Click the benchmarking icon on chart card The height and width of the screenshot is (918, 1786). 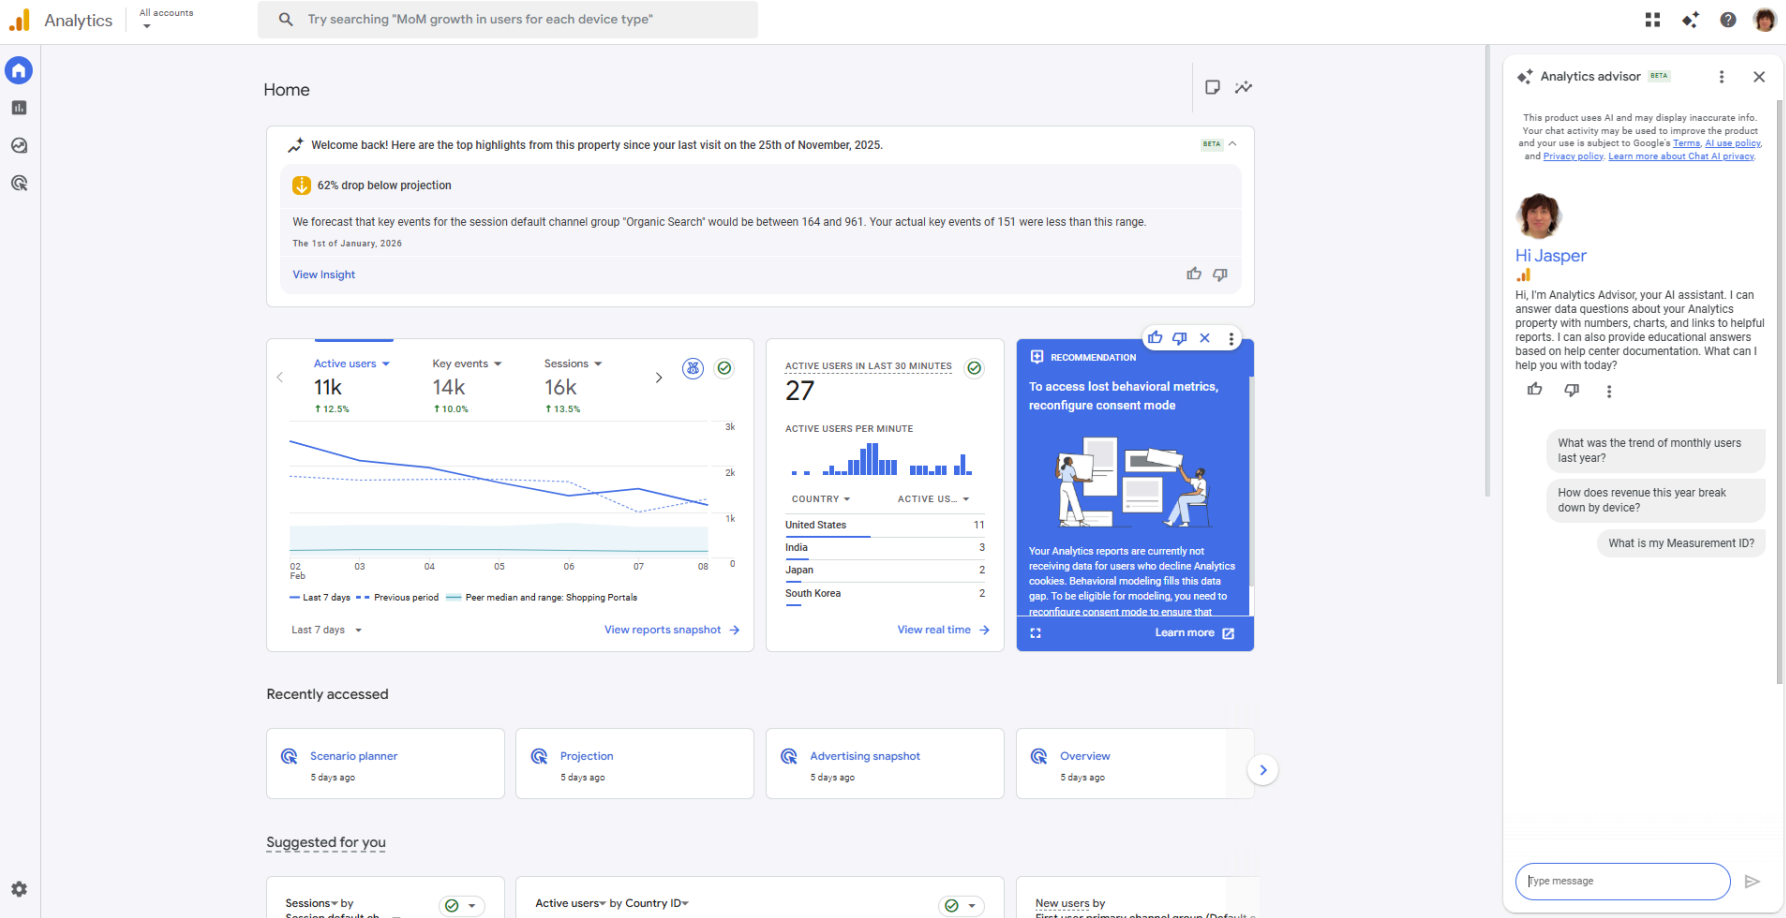click(x=693, y=368)
